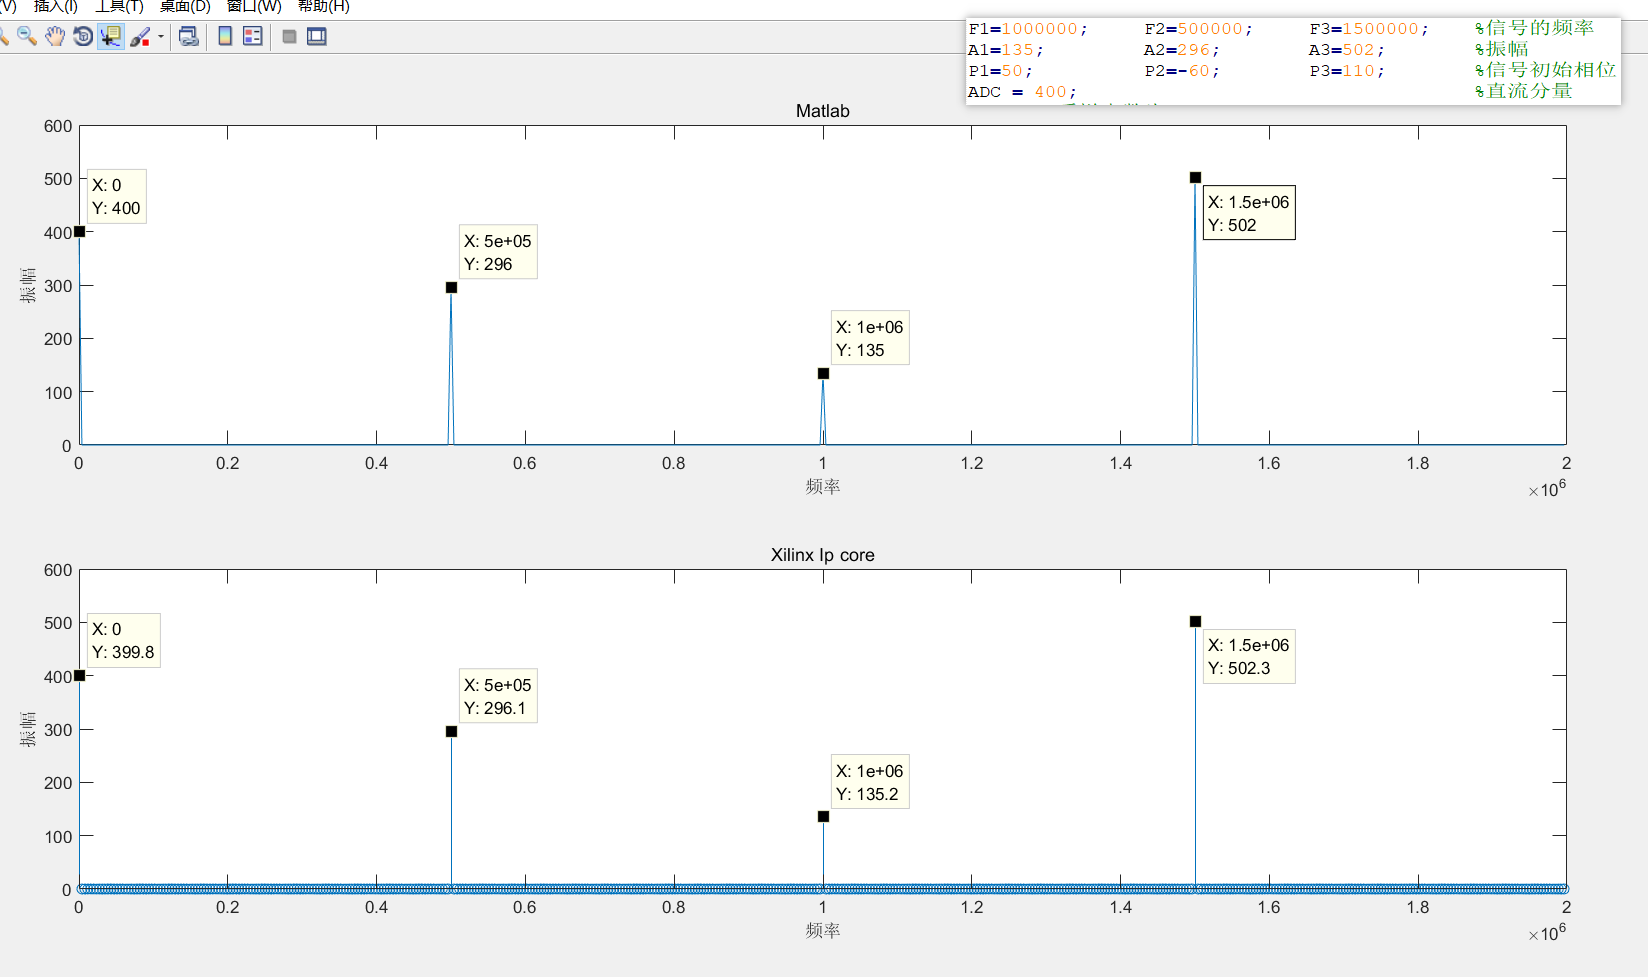Open the 工具(T) menu
Screen dimensions: 1648x977
coord(119,6)
